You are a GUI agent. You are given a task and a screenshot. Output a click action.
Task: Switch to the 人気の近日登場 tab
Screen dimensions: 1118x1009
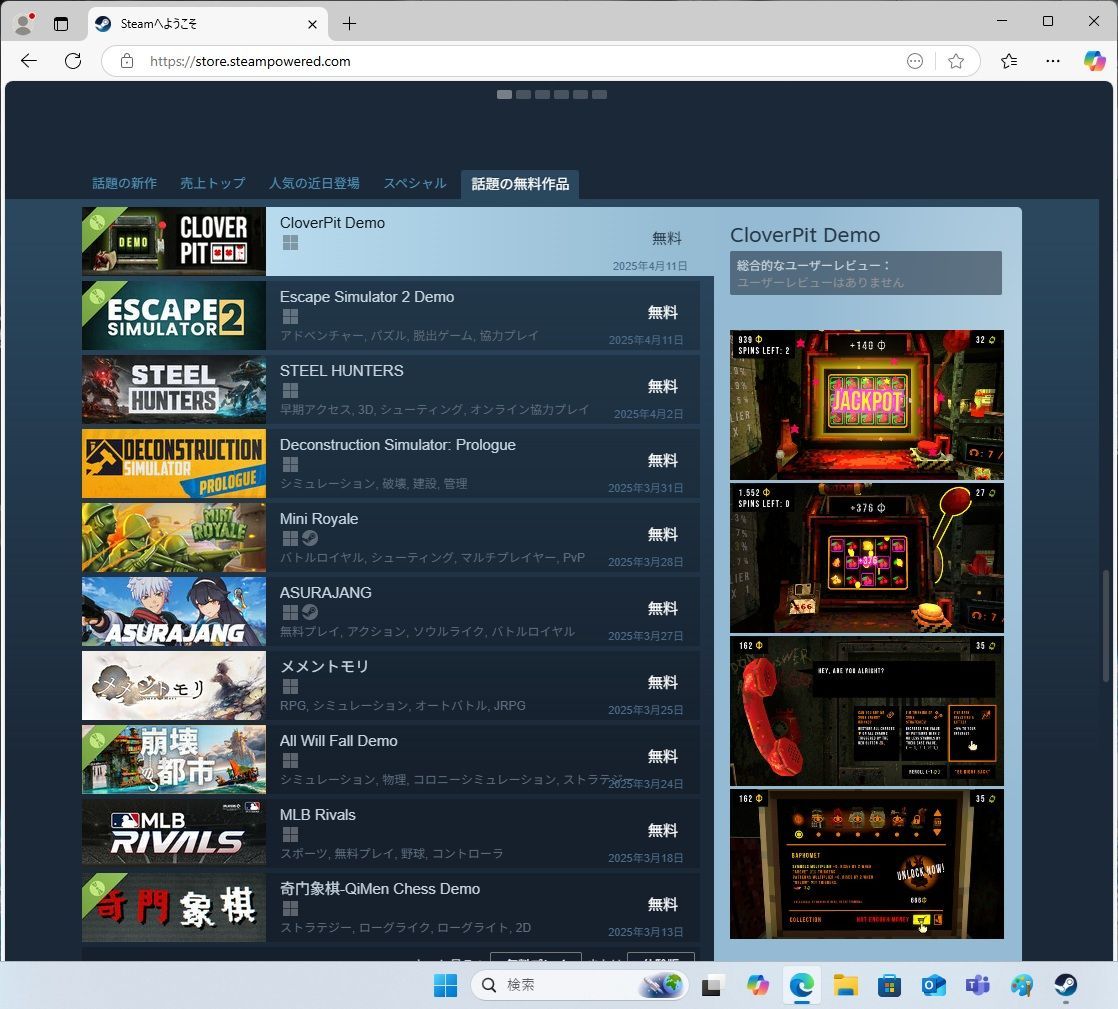(314, 183)
